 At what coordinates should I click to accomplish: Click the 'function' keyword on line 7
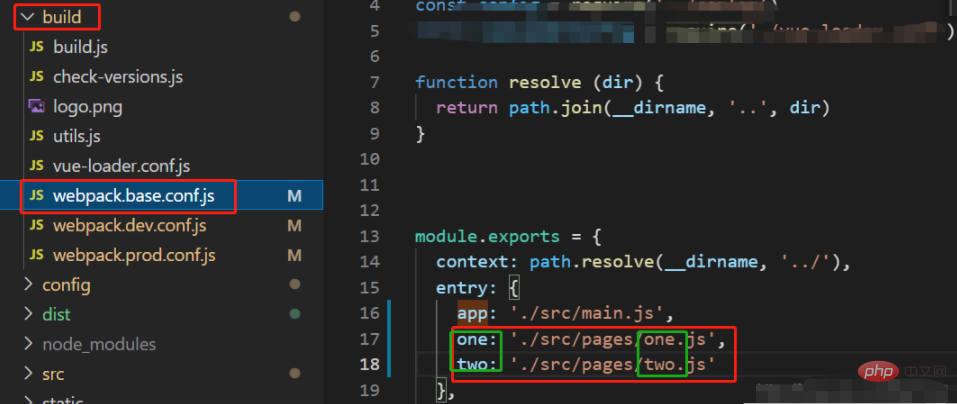(x=457, y=82)
